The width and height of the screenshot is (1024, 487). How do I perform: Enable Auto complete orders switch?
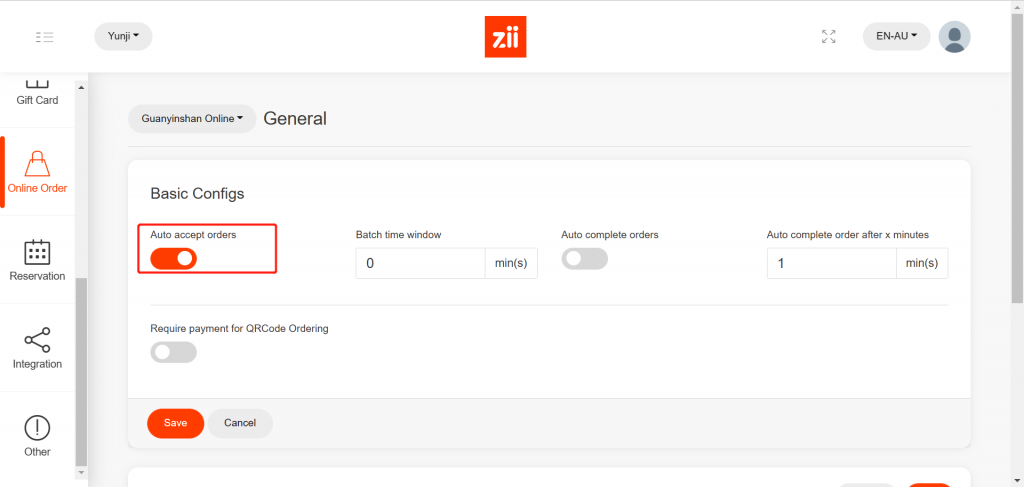(x=584, y=259)
